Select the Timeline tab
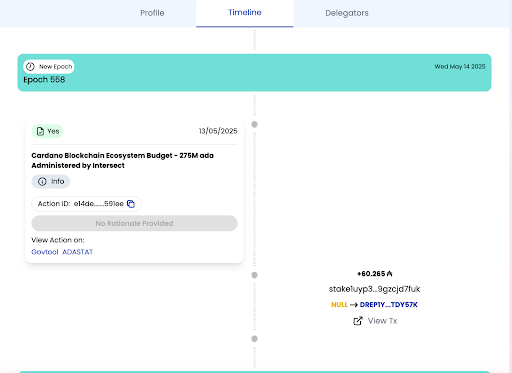 (245, 13)
